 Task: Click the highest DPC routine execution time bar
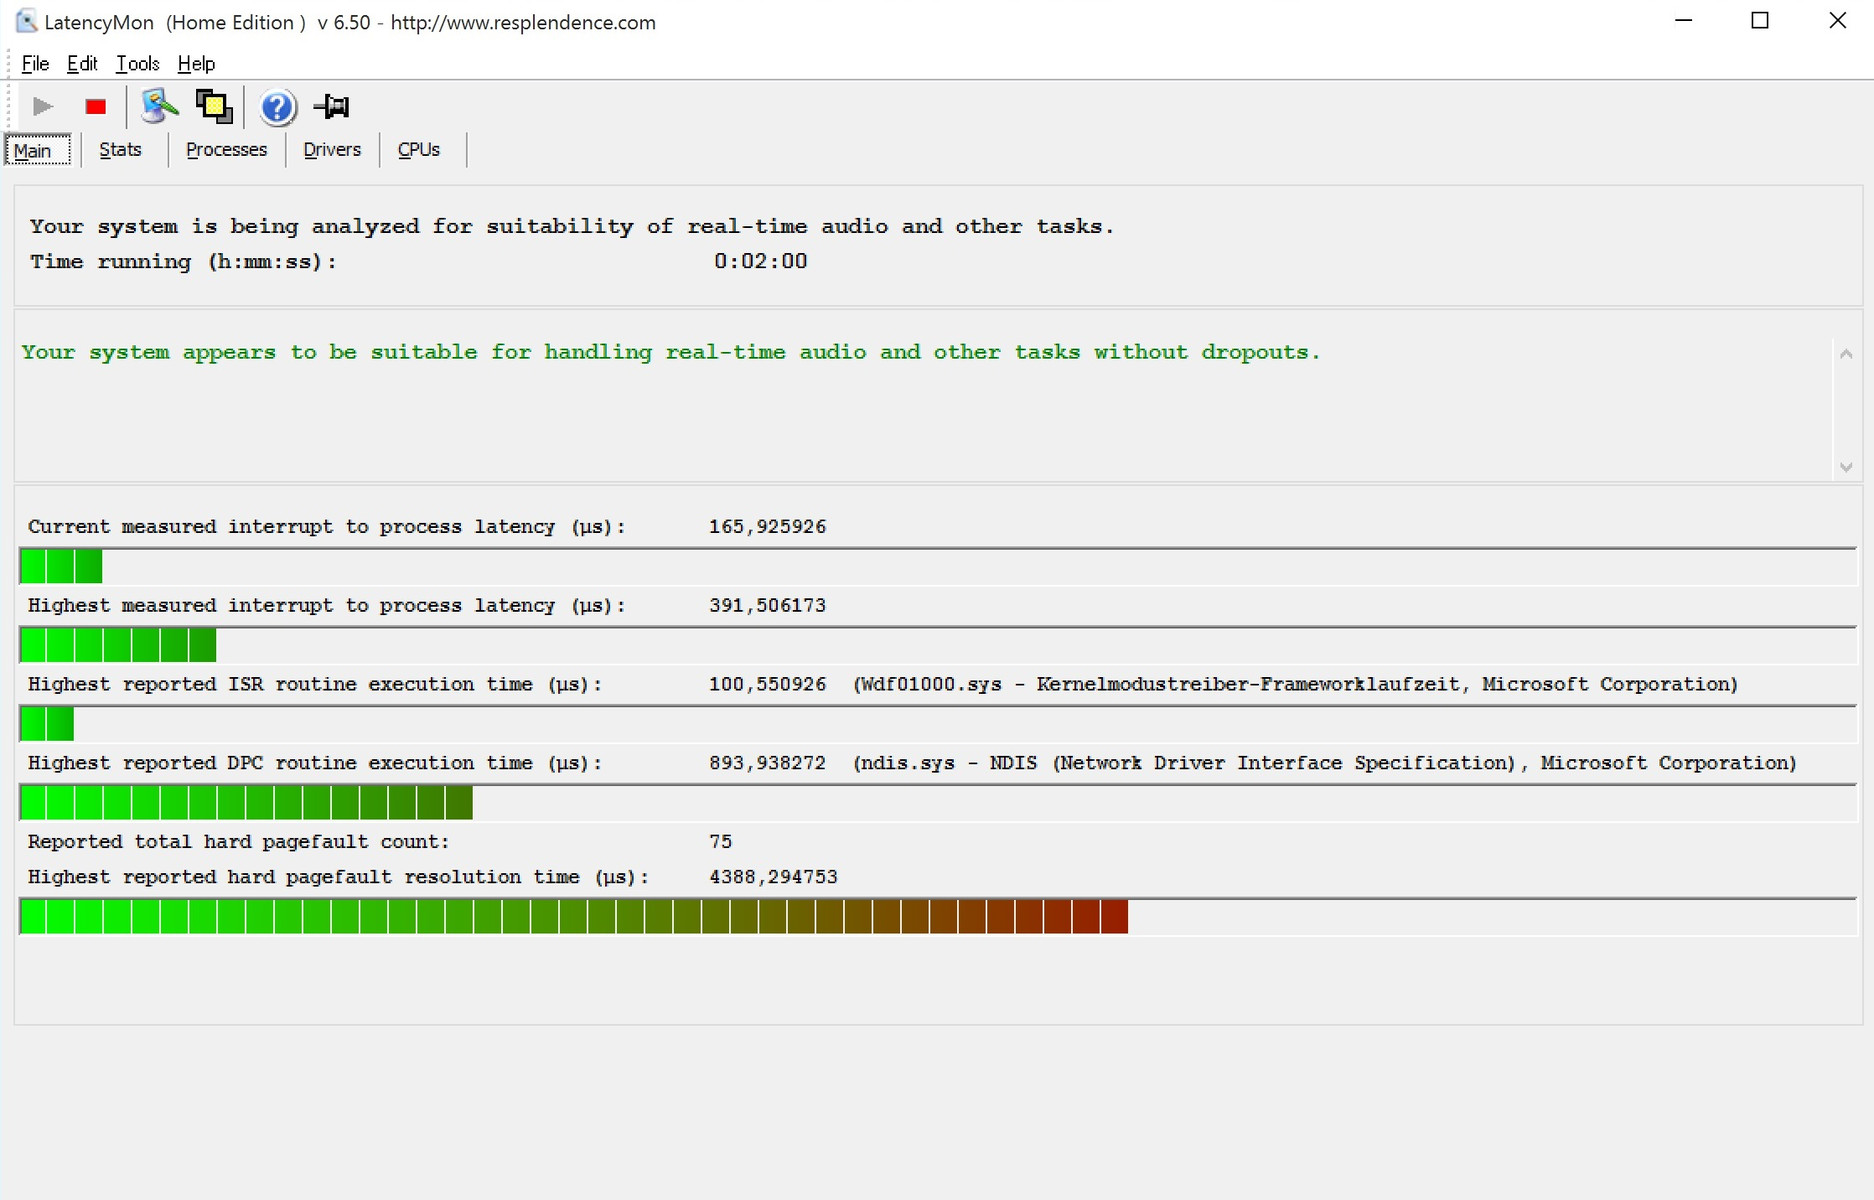coord(938,803)
